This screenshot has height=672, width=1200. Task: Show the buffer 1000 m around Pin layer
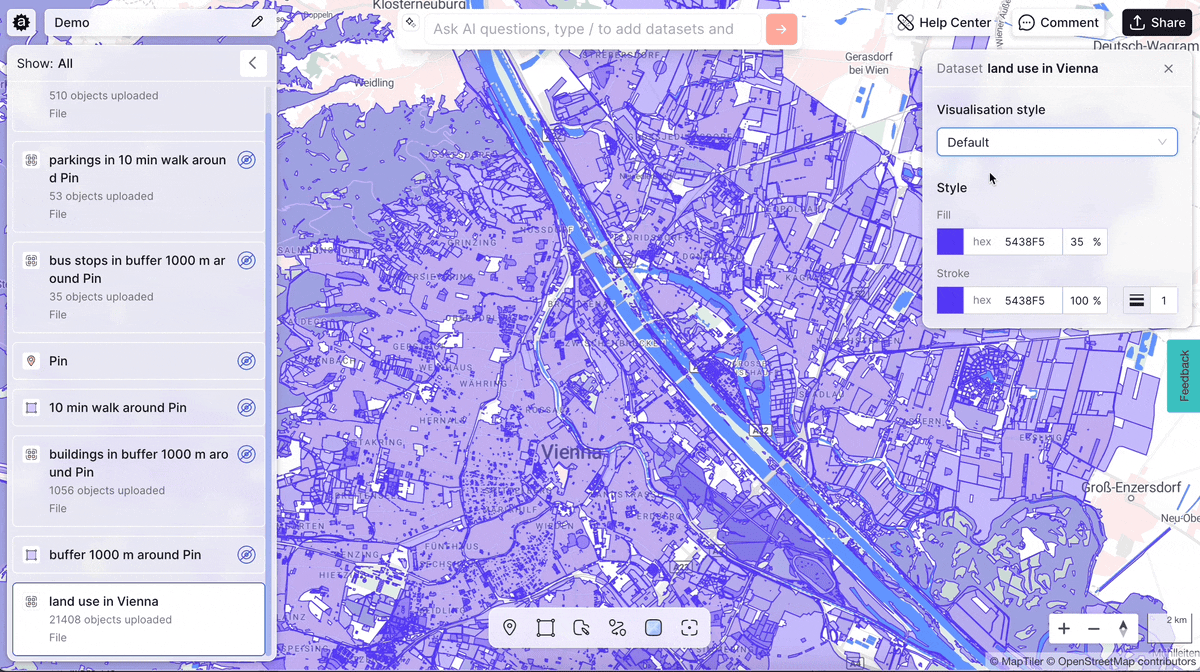tap(246, 554)
